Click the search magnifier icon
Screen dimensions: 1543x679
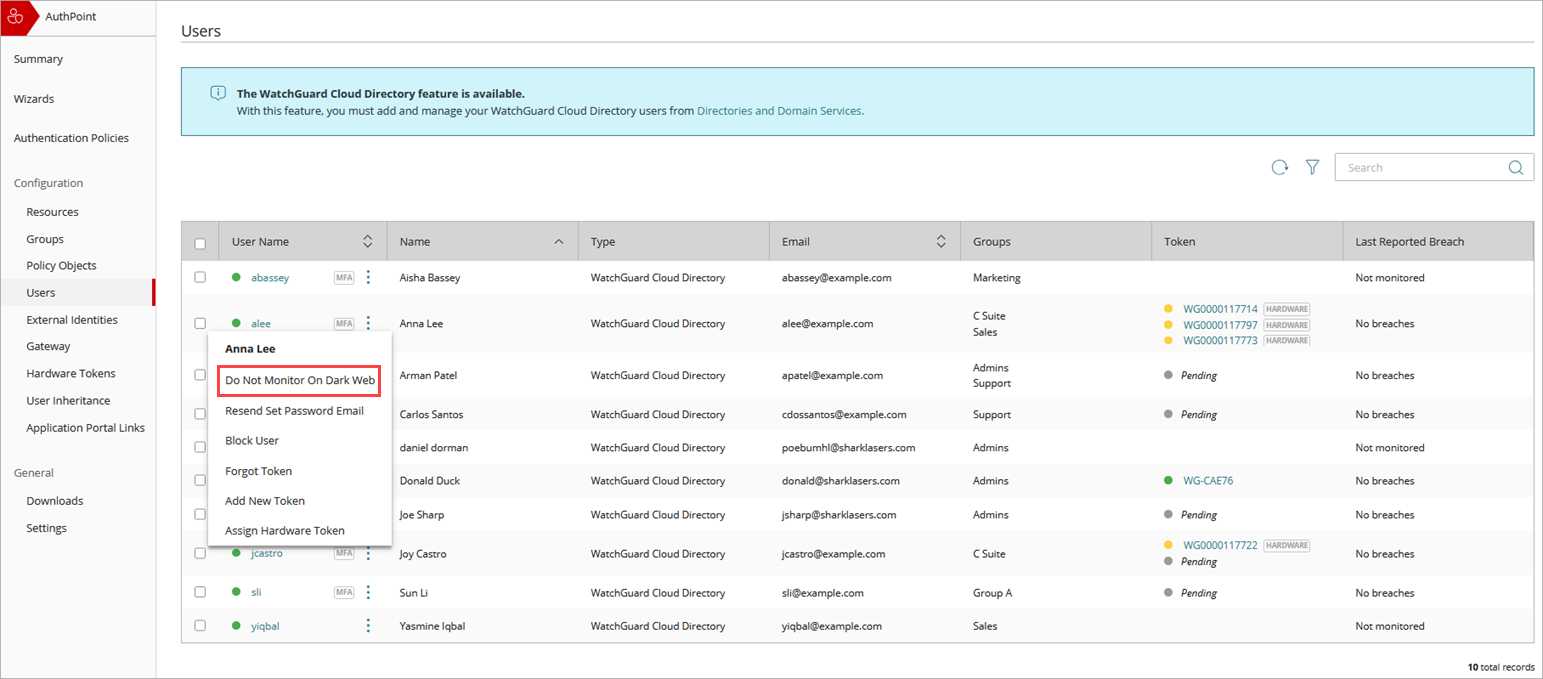click(1516, 167)
